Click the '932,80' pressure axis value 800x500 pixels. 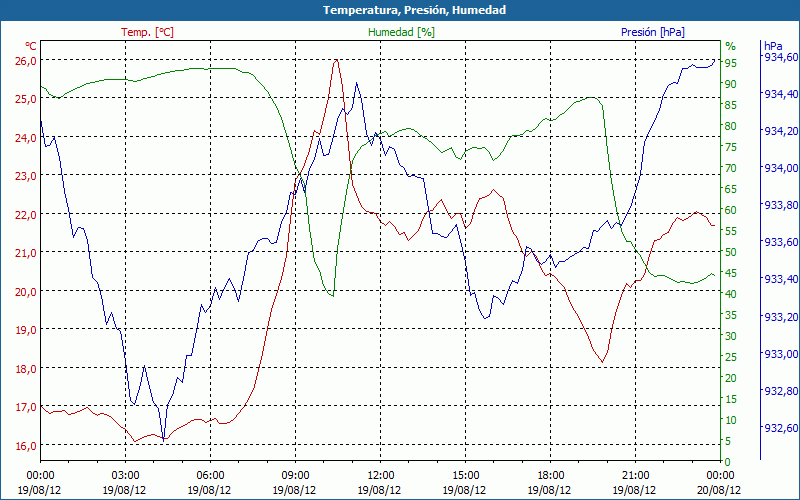[x=780, y=391]
